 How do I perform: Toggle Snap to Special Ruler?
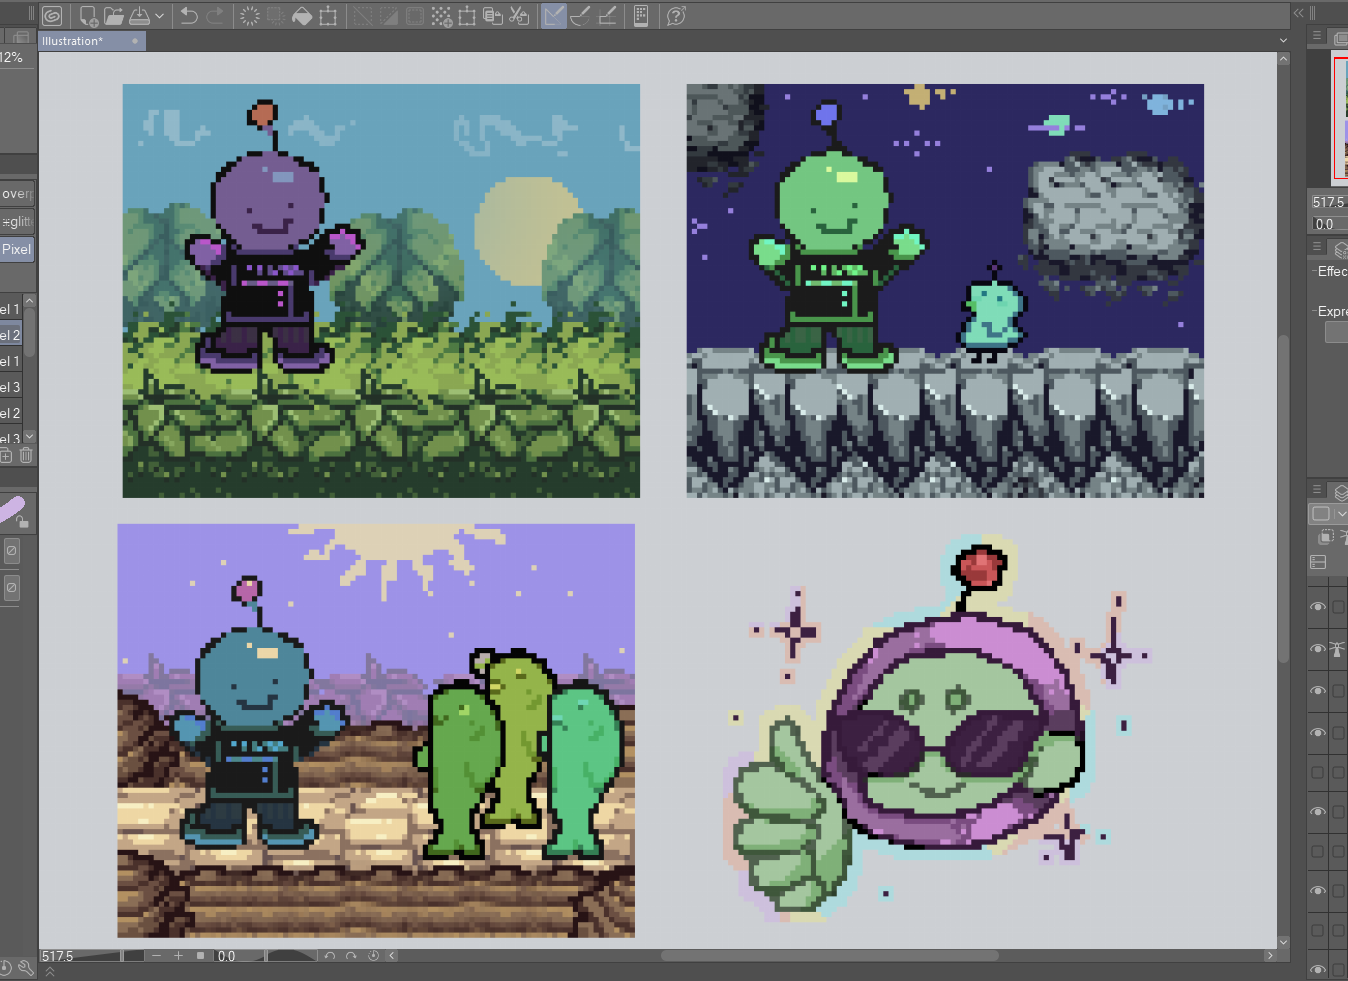pyautogui.click(x=580, y=16)
